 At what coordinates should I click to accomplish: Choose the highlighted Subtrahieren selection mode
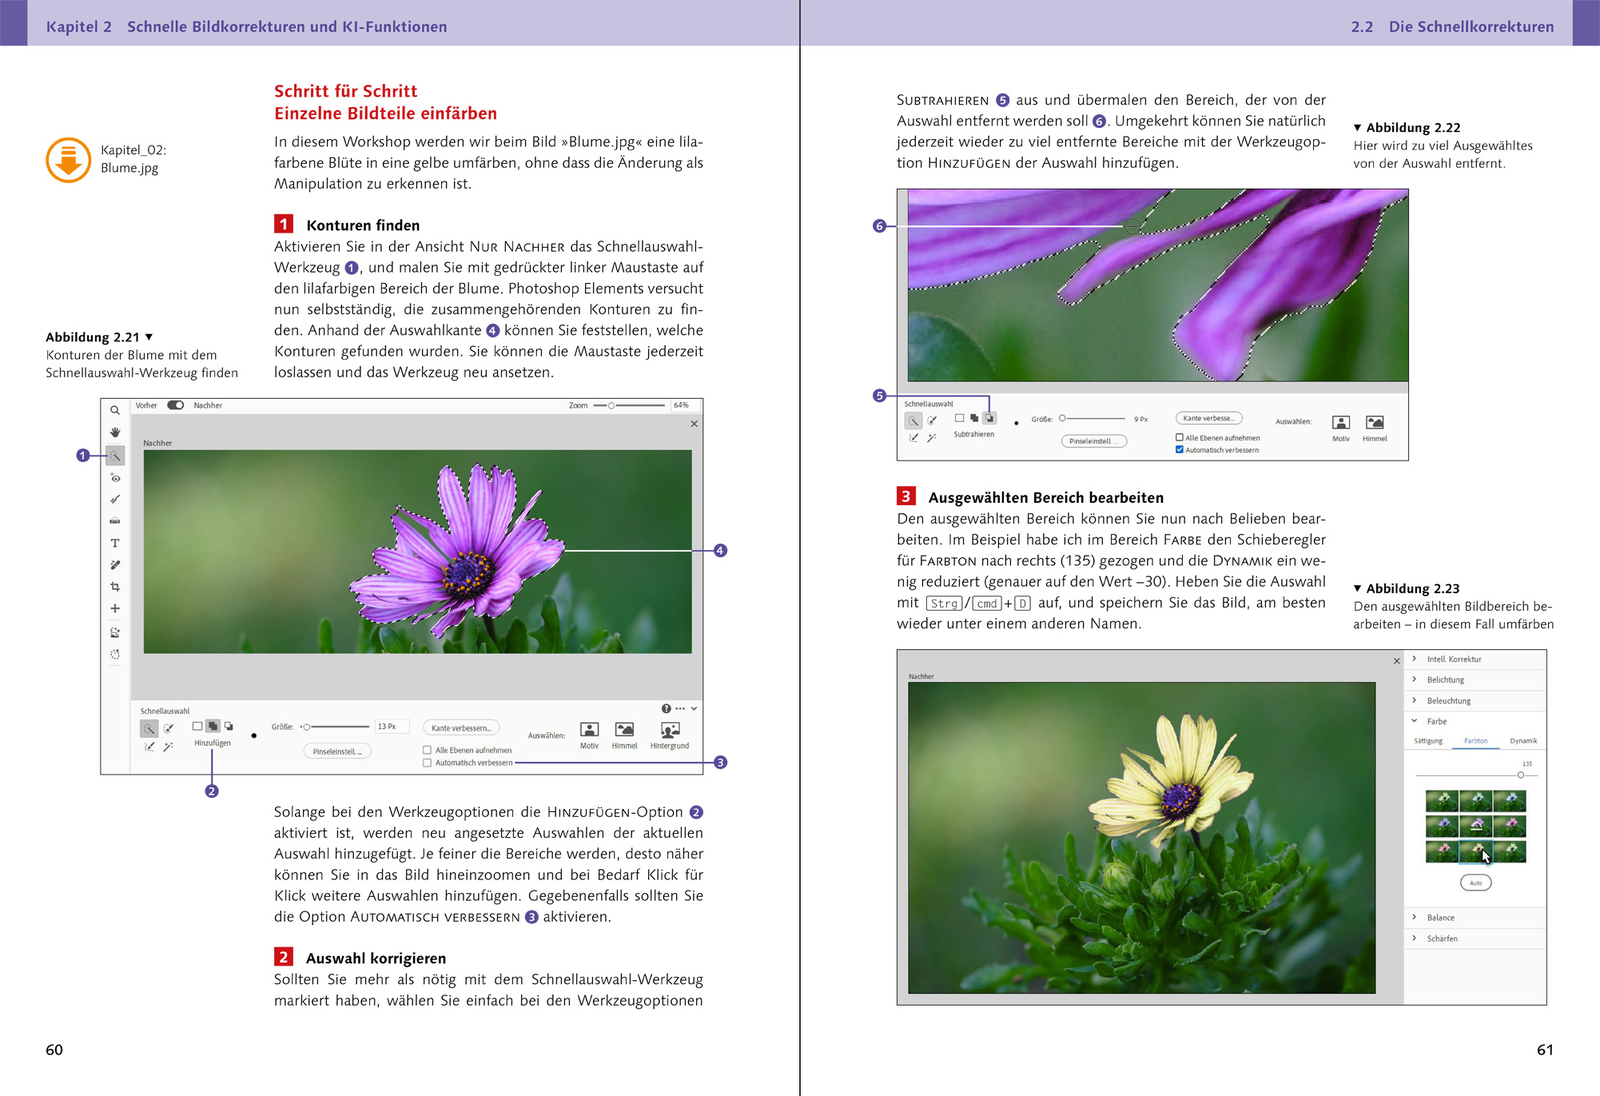pos(989,418)
